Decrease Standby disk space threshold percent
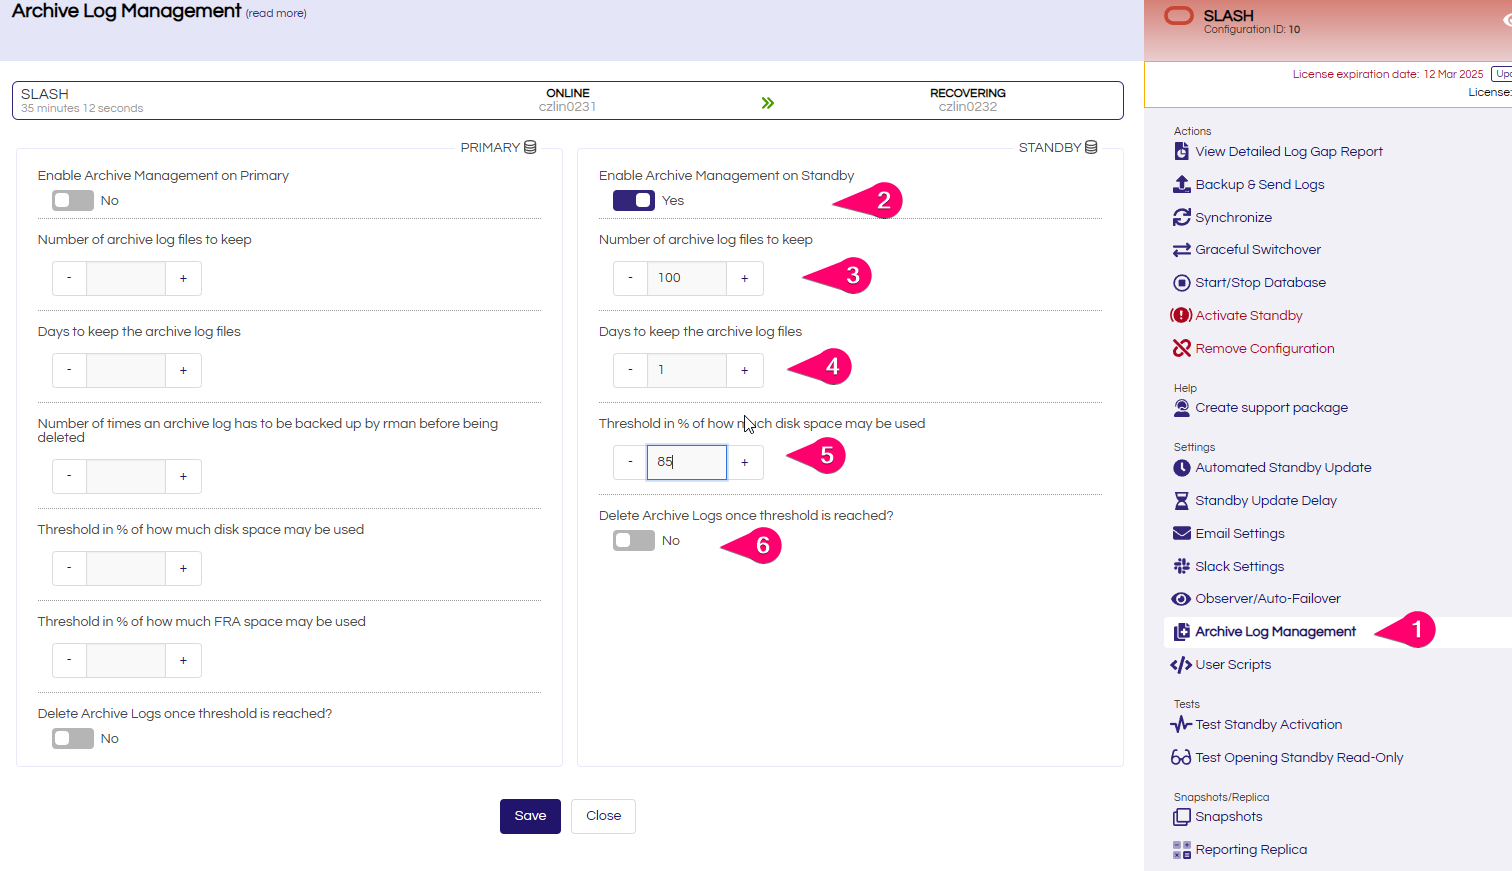Screen dimensions: 1512x871 point(631,462)
